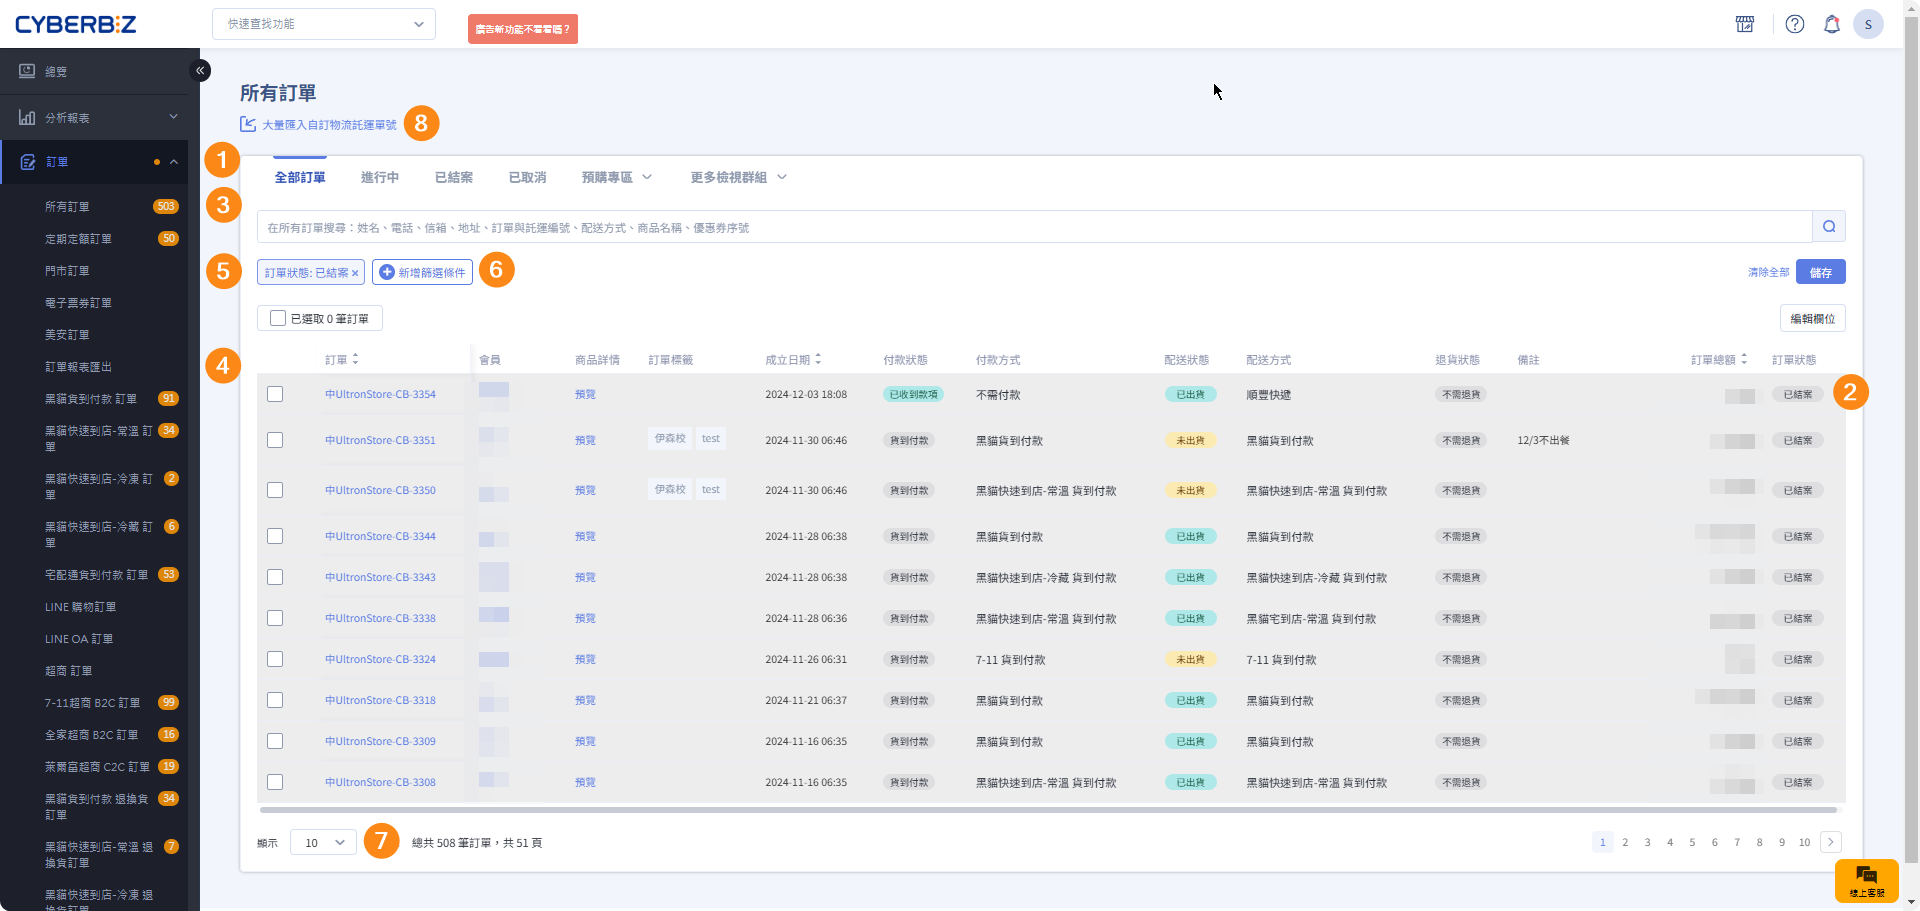
Task: Open the 快速查找功能 dropdown
Action: 324,24
